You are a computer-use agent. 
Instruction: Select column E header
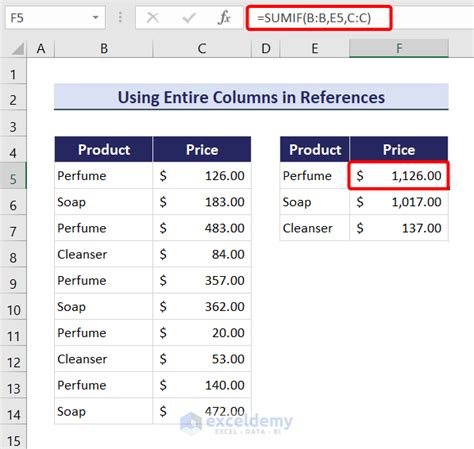click(315, 49)
